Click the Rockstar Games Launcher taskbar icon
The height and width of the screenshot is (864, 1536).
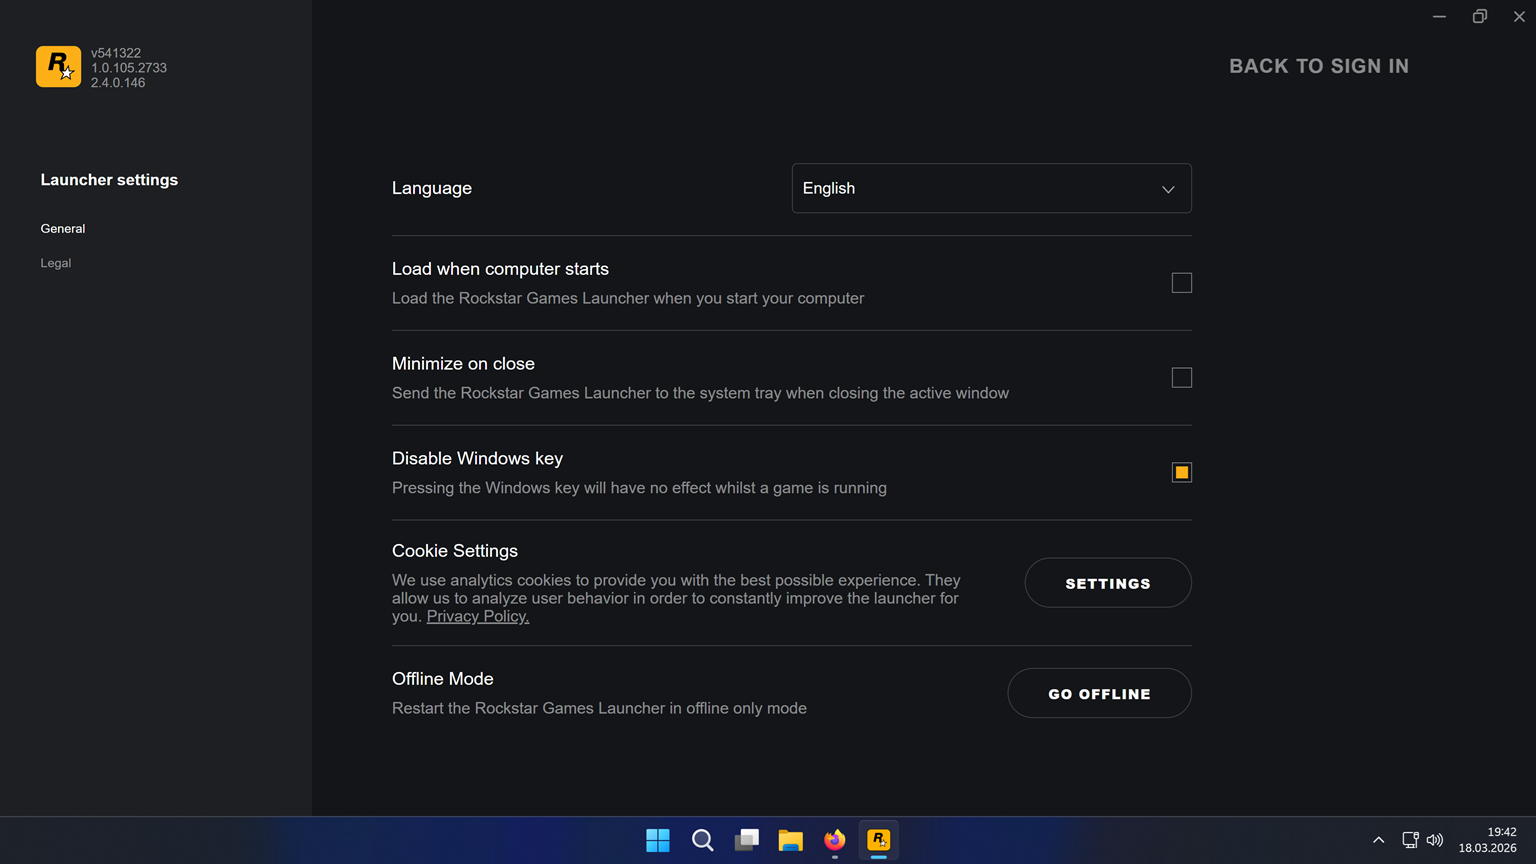879,840
